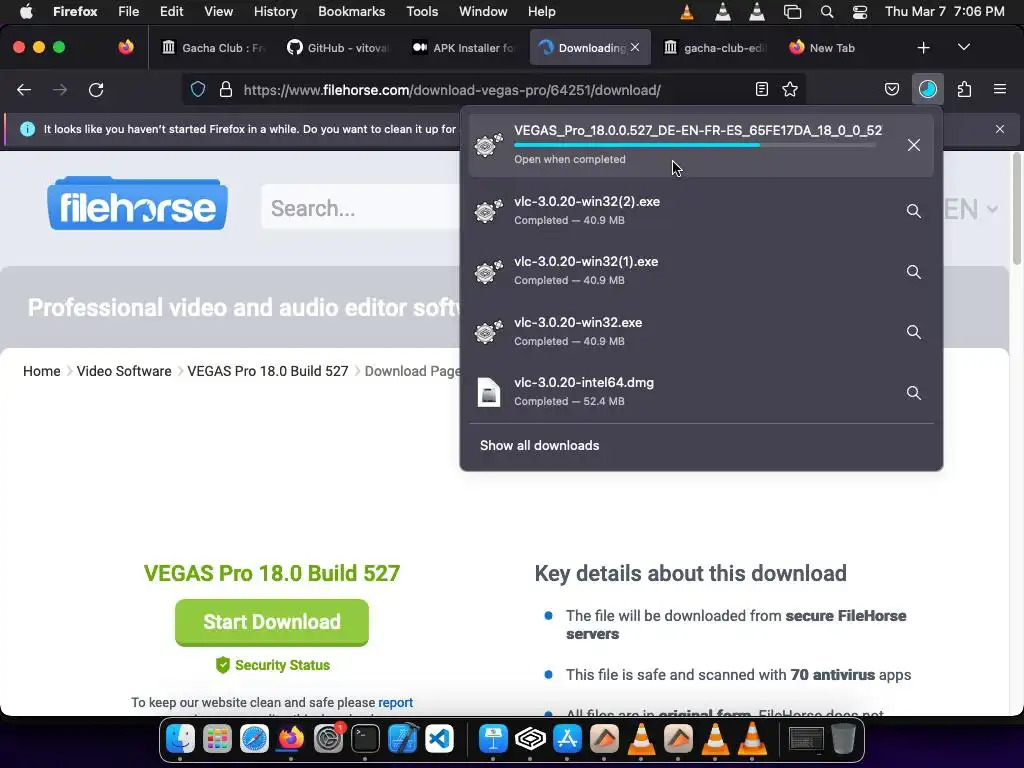Select the vlc-3.0.20-win32.exe download entry
Screen dimensions: 1024x768
(701, 332)
